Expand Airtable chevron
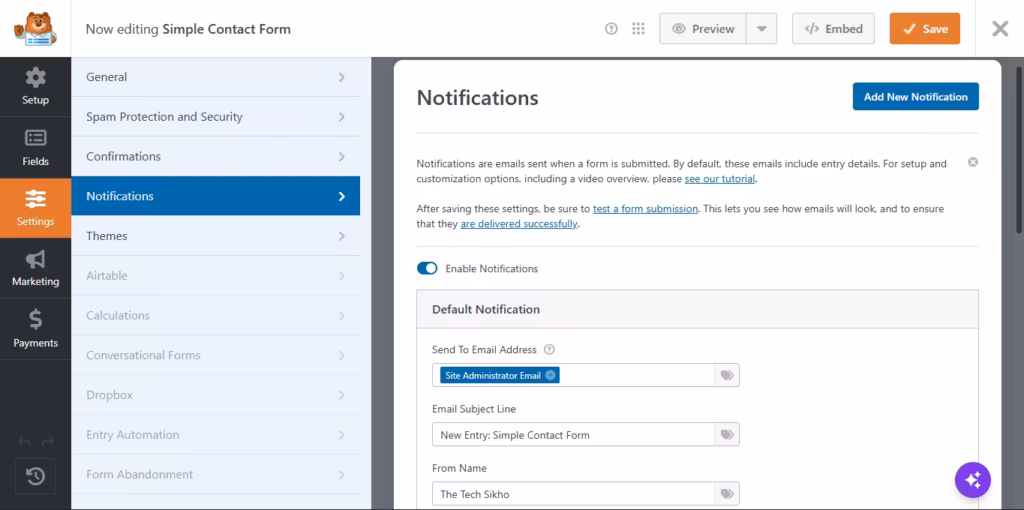The width and height of the screenshot is (1024, 510). [342, 276]
